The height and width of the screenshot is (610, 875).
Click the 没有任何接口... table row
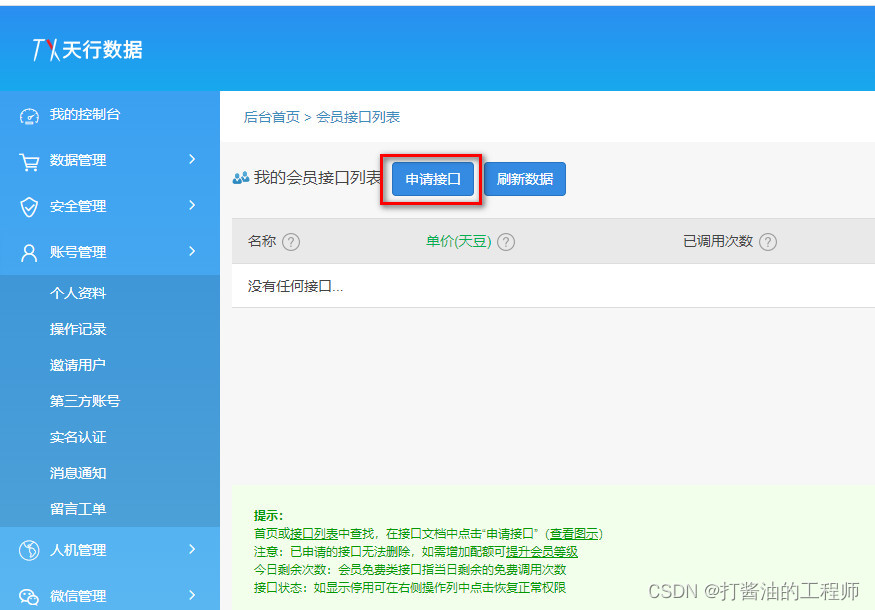point(553,286)
